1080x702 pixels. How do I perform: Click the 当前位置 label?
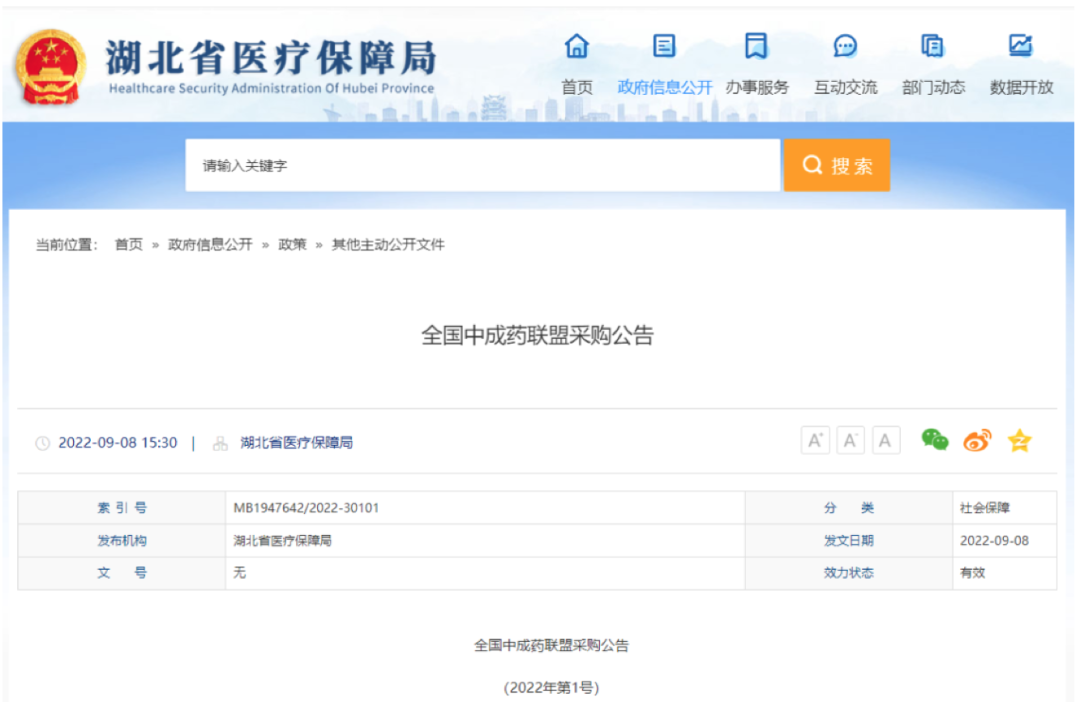[67, 245]
